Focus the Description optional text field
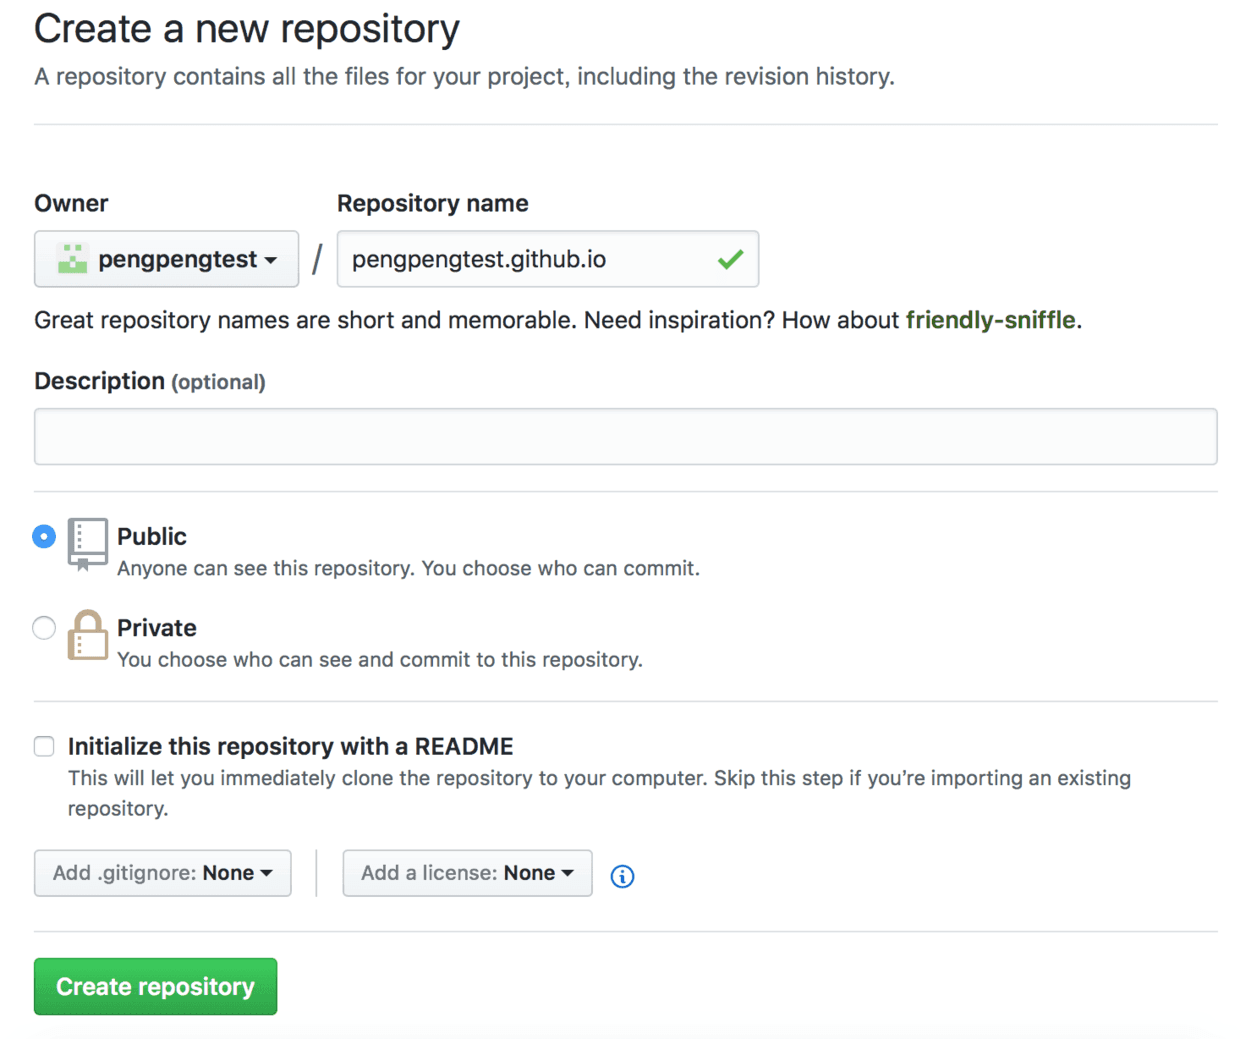 [x=626, y=436]
